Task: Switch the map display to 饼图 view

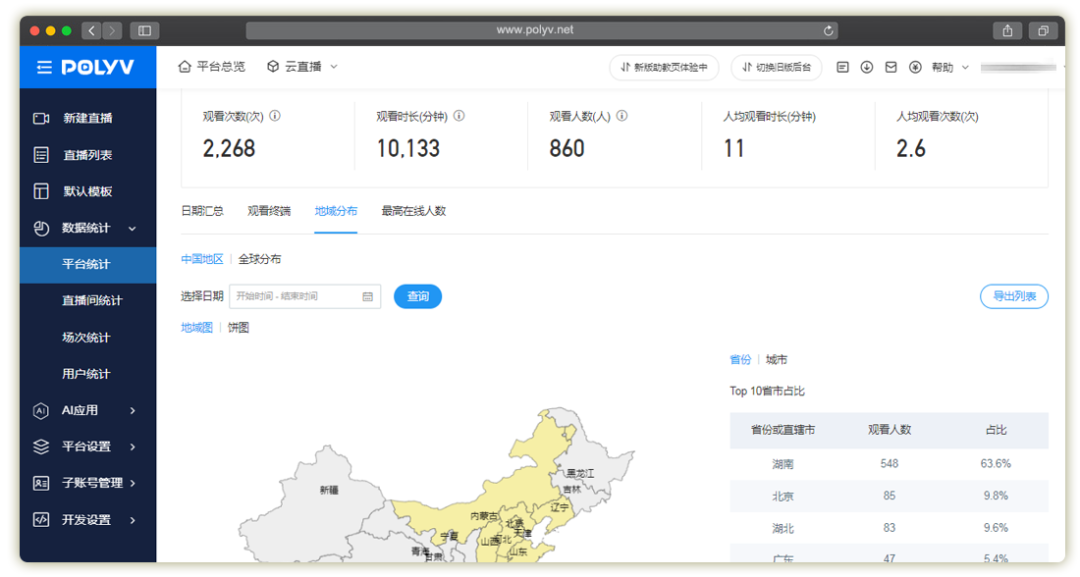Action: [238, 327]
